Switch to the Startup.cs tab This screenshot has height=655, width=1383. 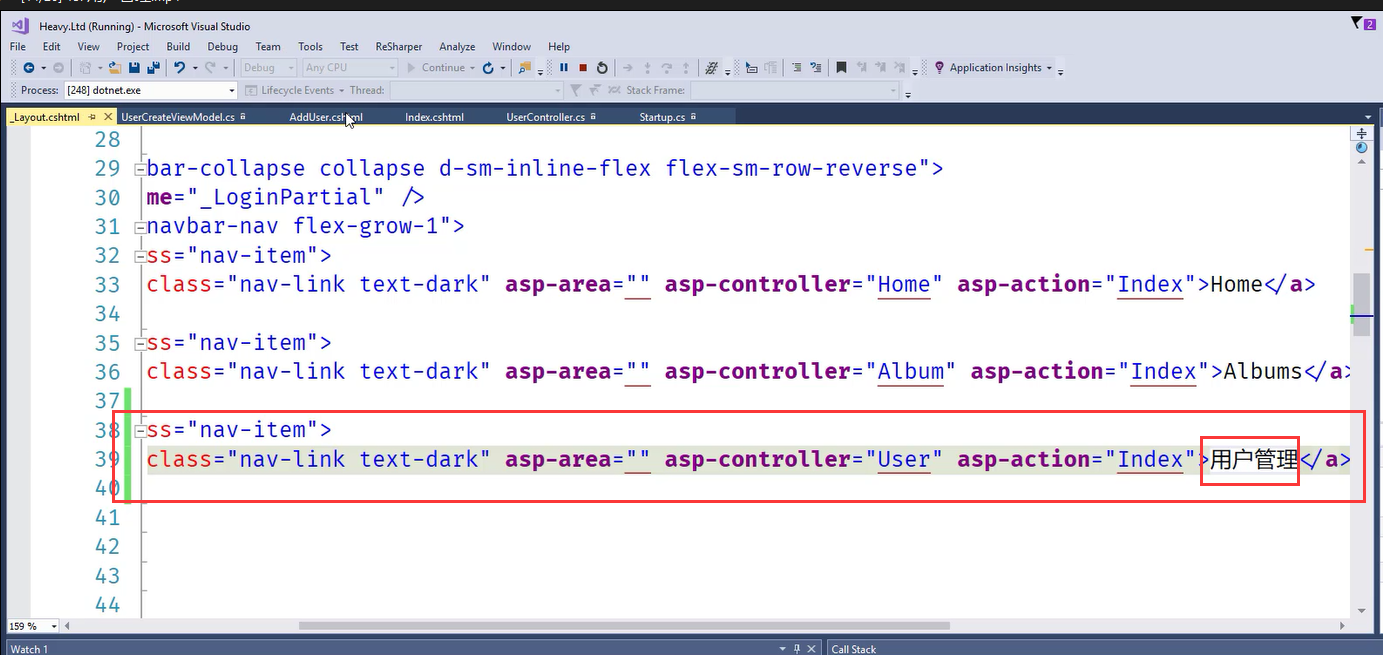click(x=662, y=117)
